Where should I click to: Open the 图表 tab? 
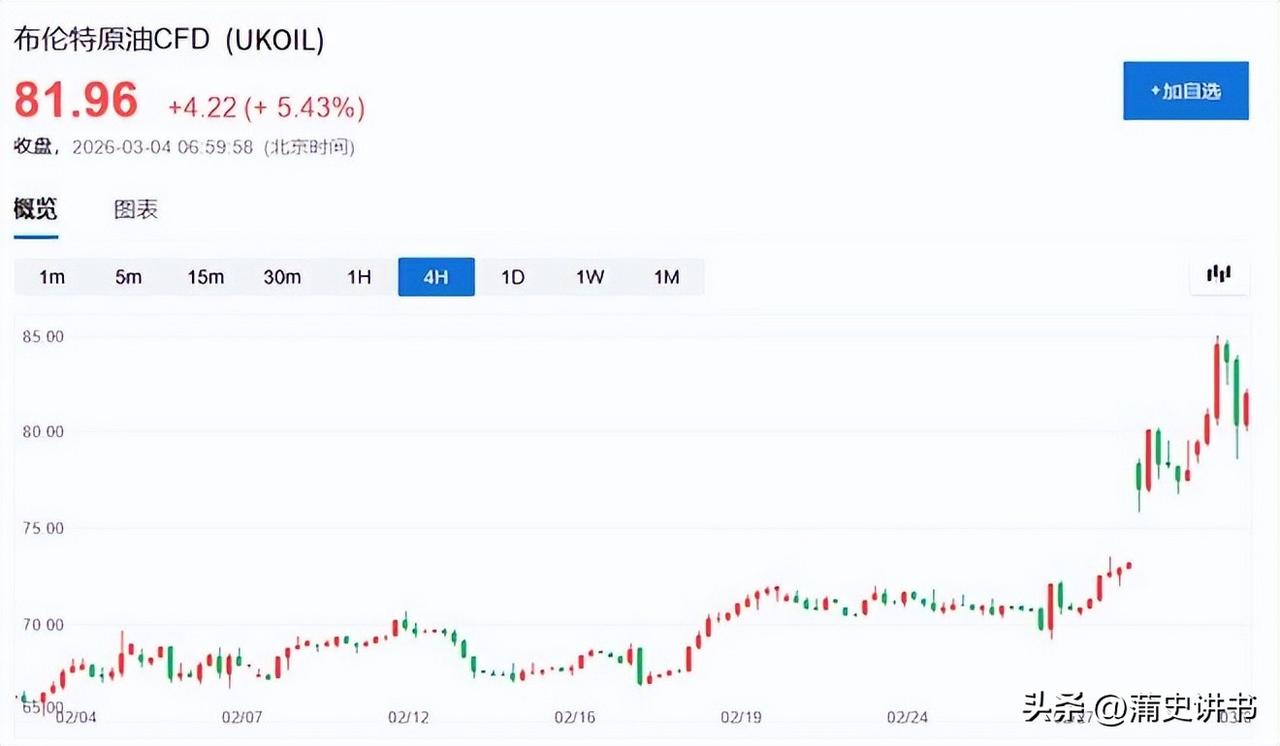tap(135, 210)
